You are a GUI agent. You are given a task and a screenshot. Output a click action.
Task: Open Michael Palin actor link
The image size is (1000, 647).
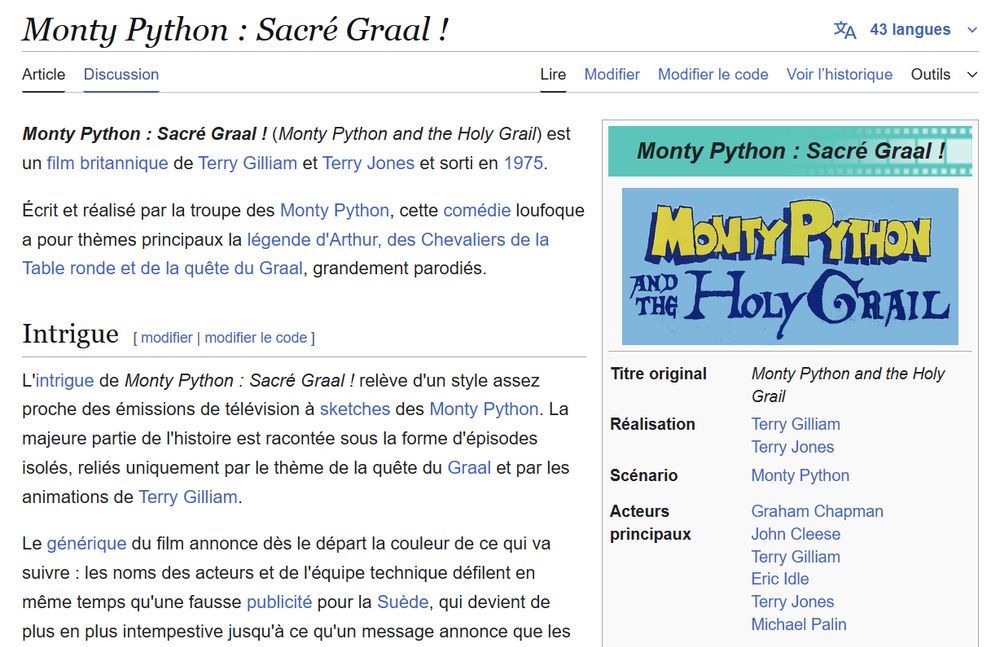coord(798,625)
